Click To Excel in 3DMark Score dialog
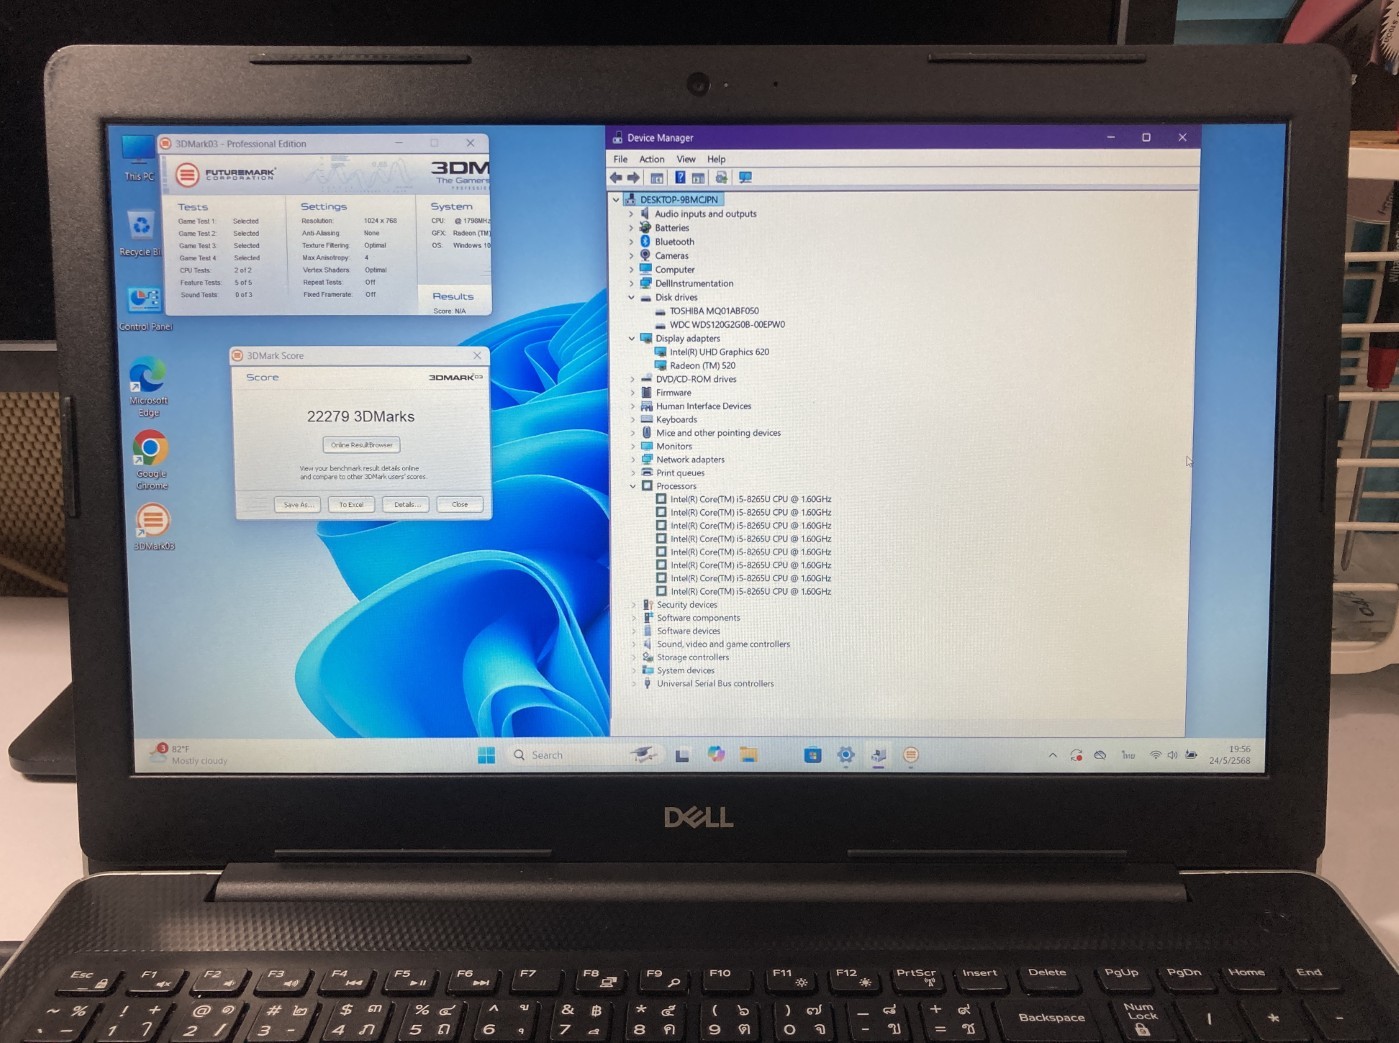 pos(351,504)
